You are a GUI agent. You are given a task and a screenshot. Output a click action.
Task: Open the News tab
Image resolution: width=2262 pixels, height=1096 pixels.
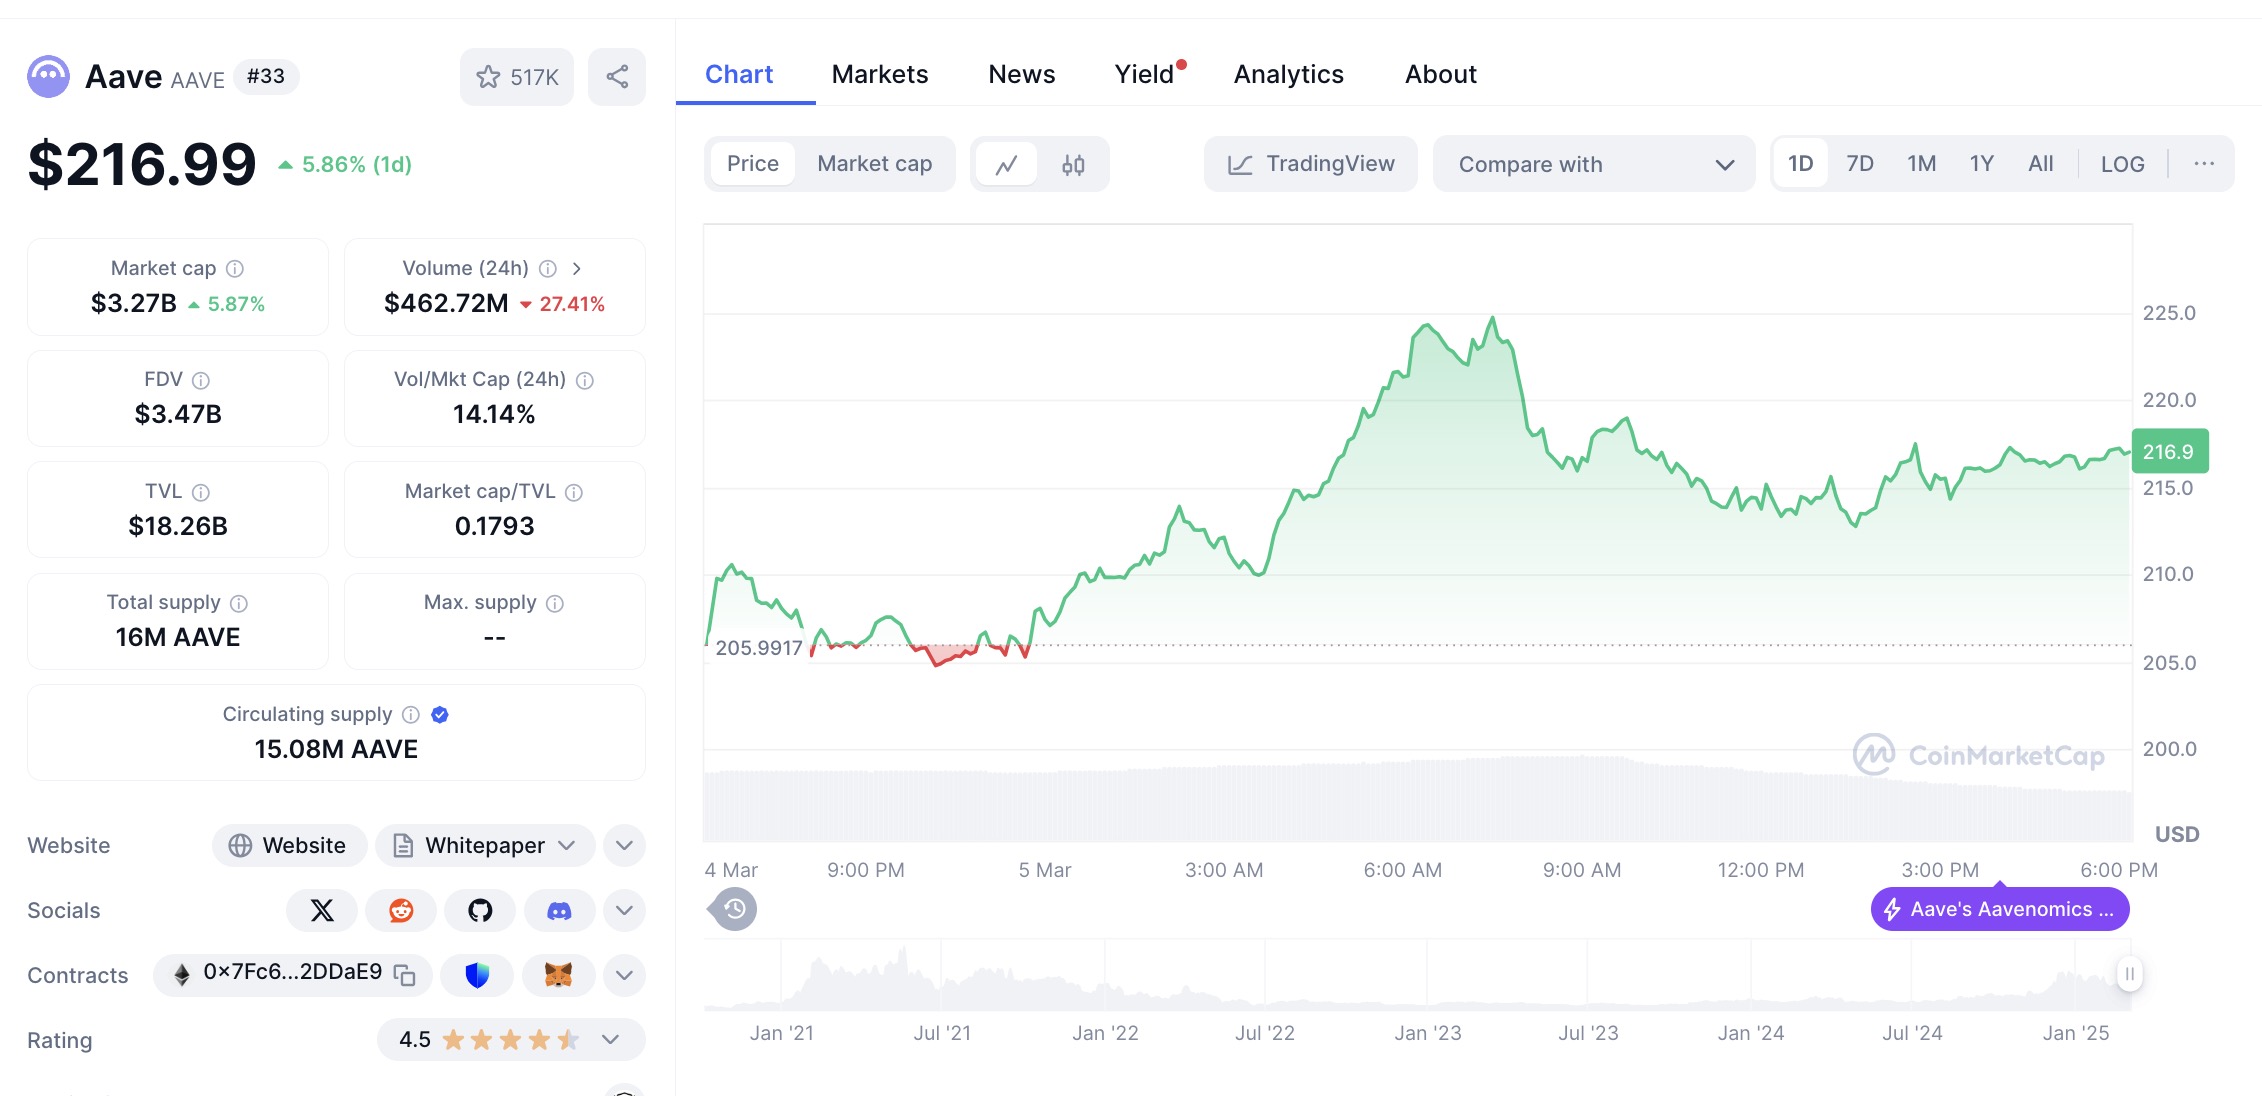[1022, 75]
